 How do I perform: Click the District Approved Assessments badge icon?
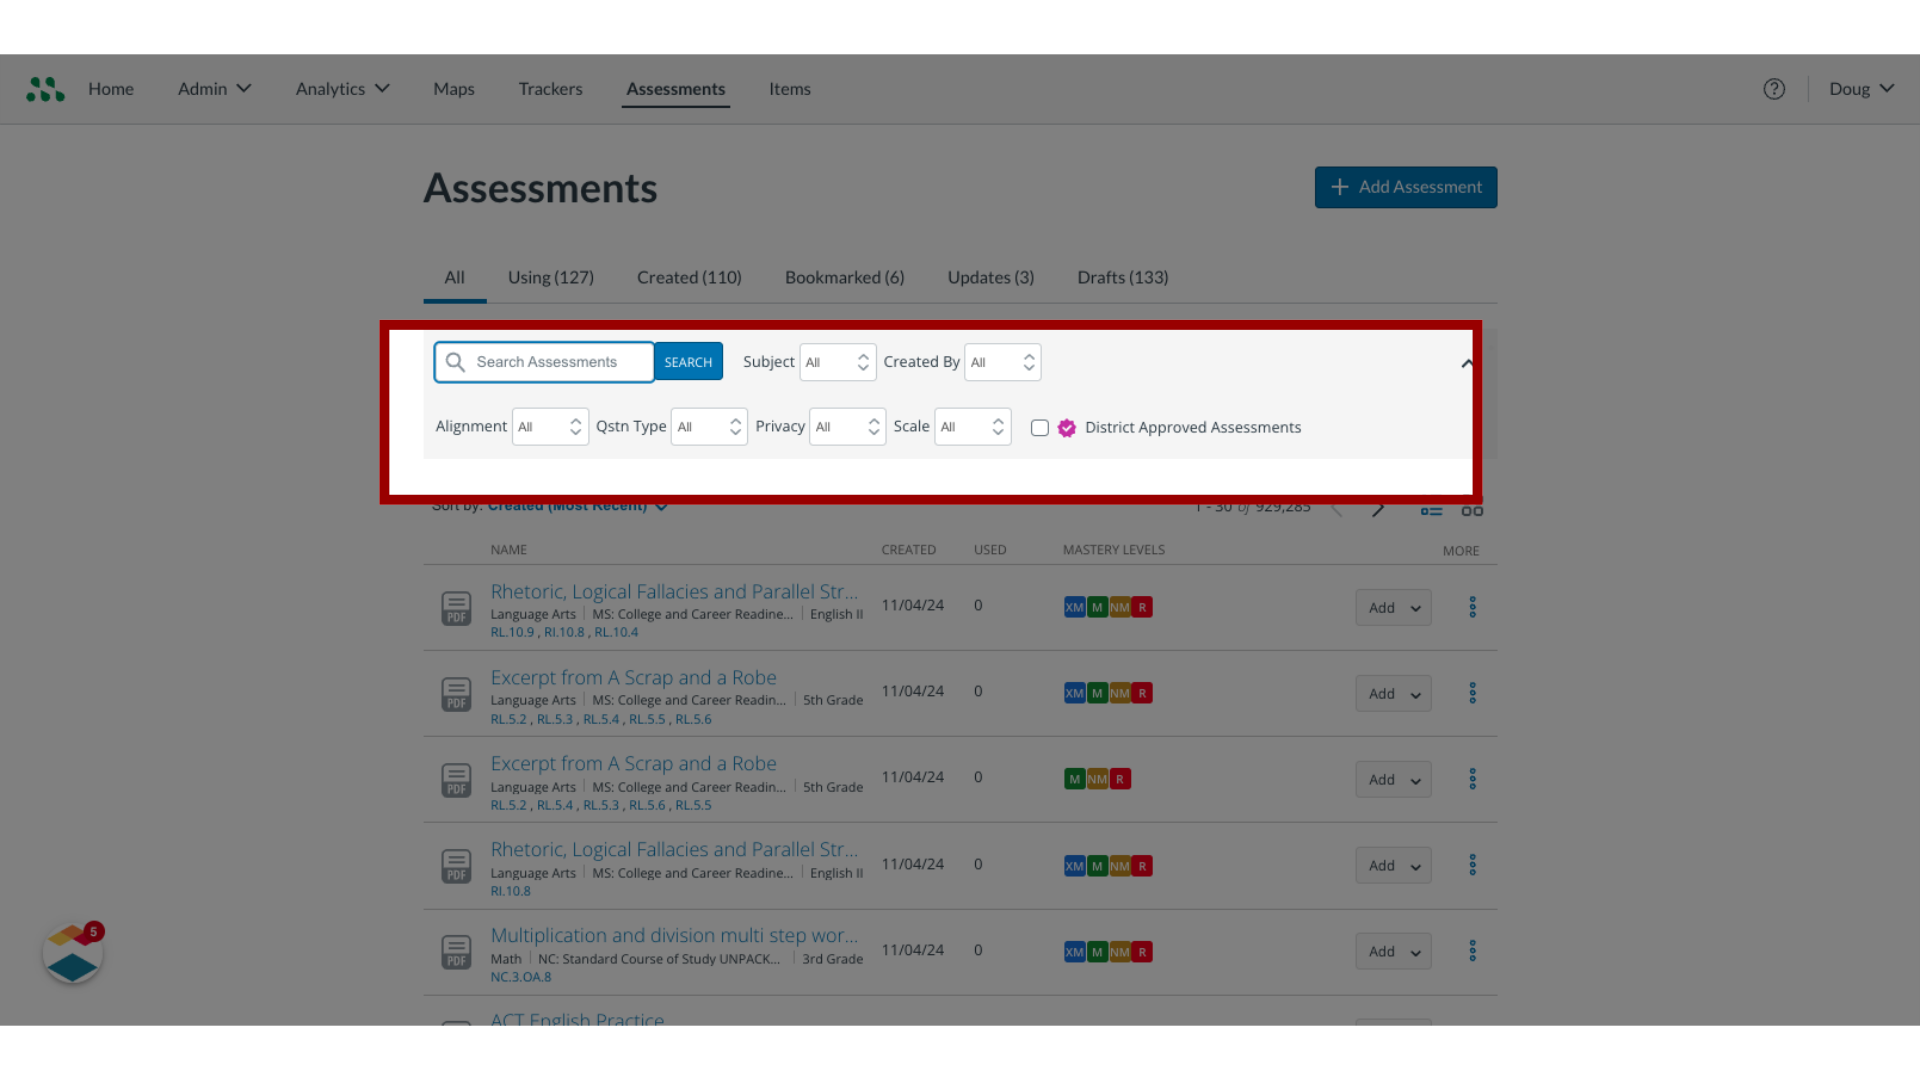point(1067,427)
